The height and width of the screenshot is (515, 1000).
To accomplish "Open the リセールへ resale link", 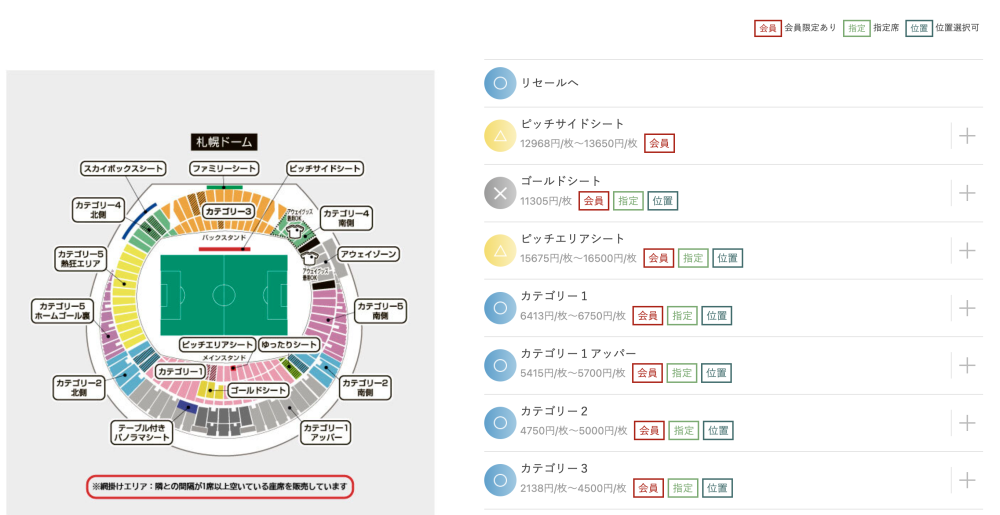I will (550, 83).
